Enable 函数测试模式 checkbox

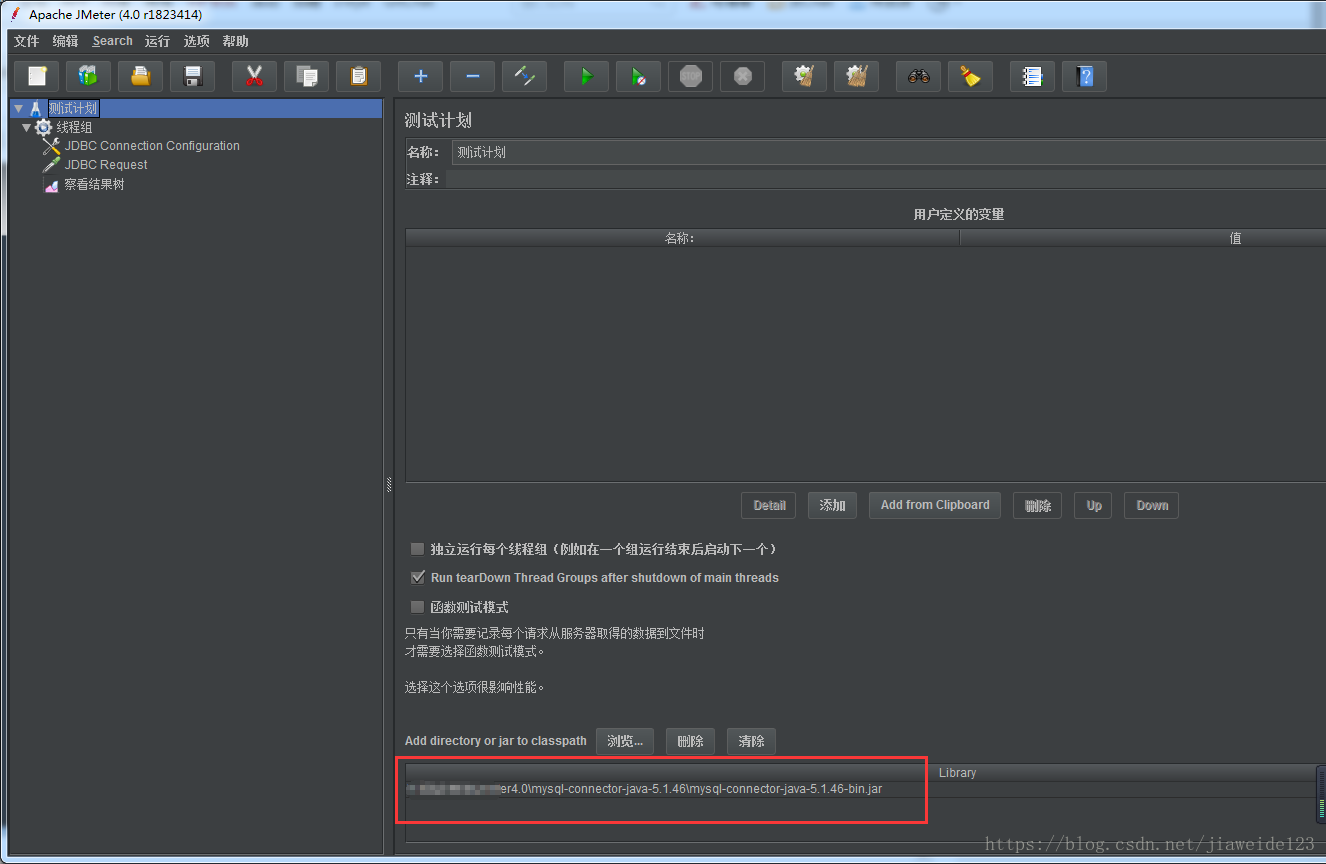(418, 607)
